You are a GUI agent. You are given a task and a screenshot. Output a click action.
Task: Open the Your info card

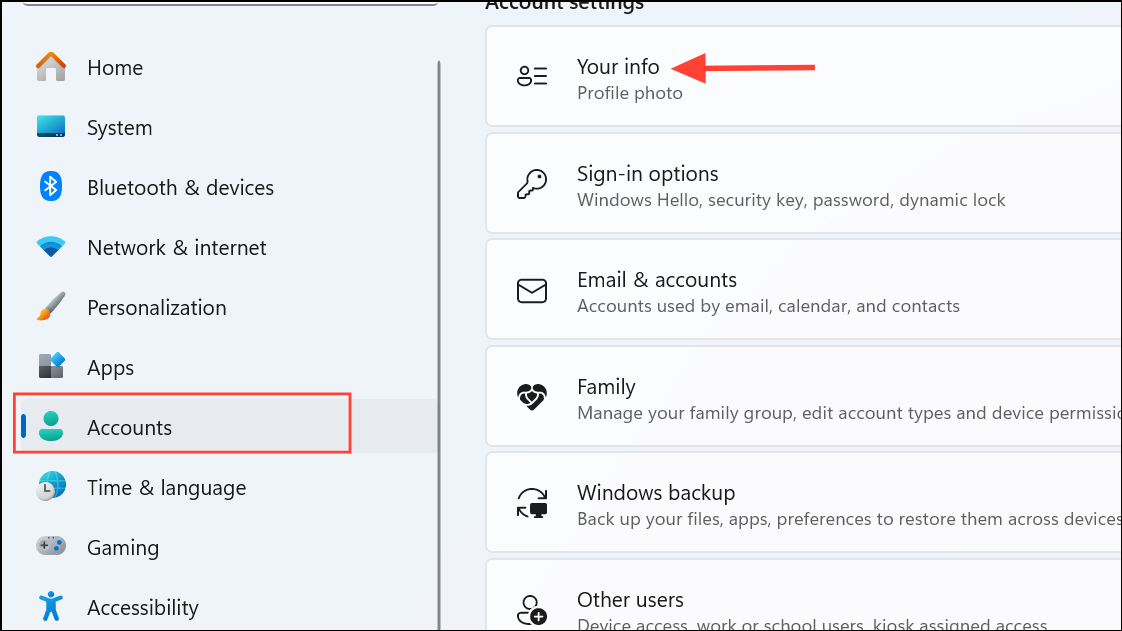[x=804, y=77]
